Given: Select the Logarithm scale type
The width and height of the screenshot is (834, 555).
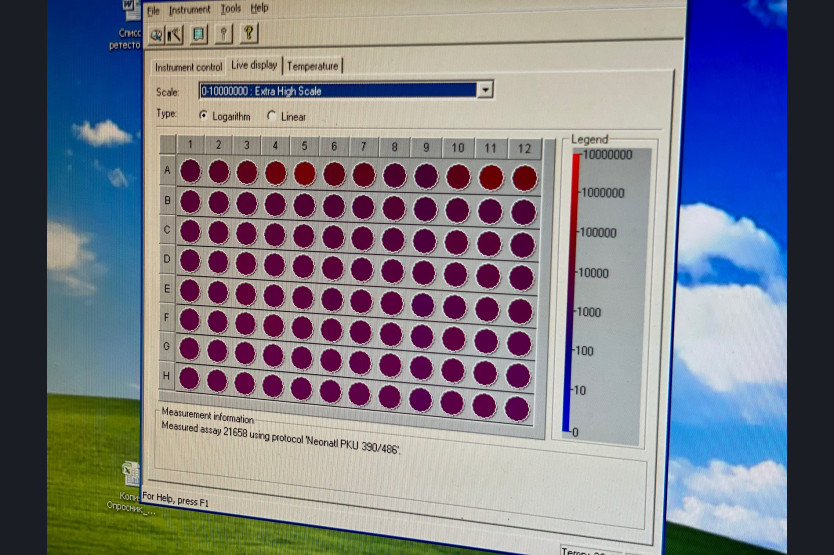Looking at the screenshot, I should pos(204,115).
